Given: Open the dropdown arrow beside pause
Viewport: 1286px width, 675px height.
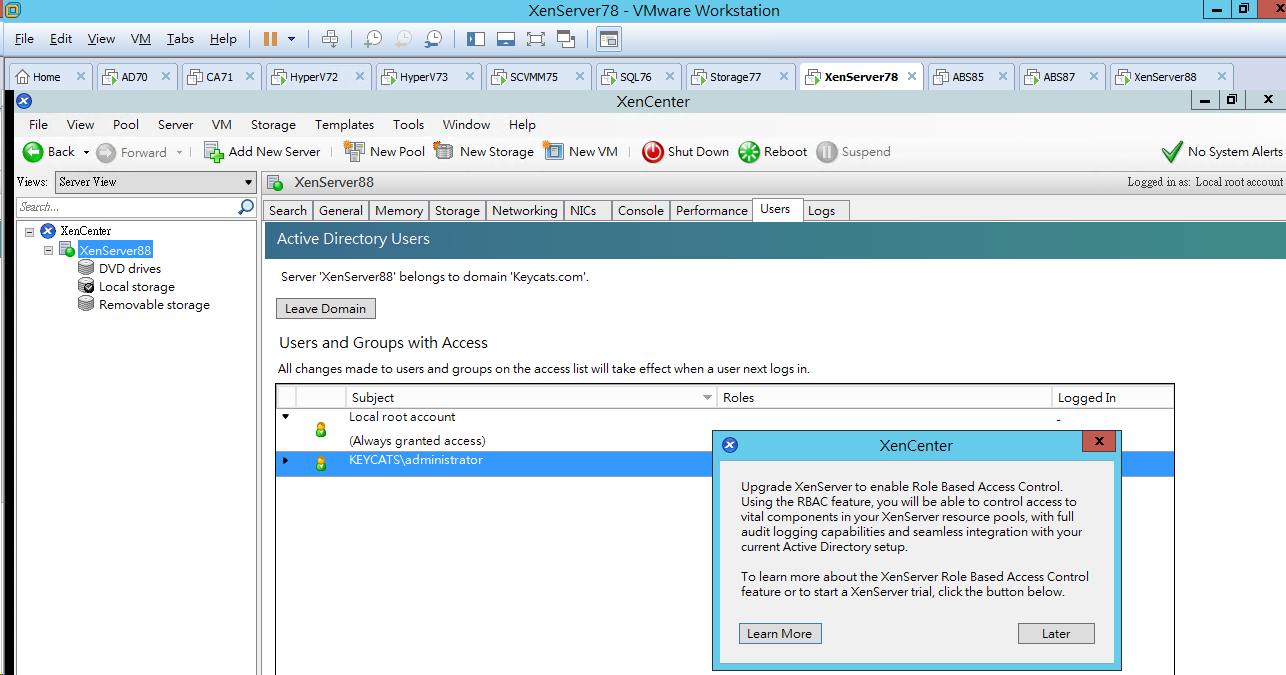Looking at the screenshot, I should pyautogui.click(x=292, y=39).
